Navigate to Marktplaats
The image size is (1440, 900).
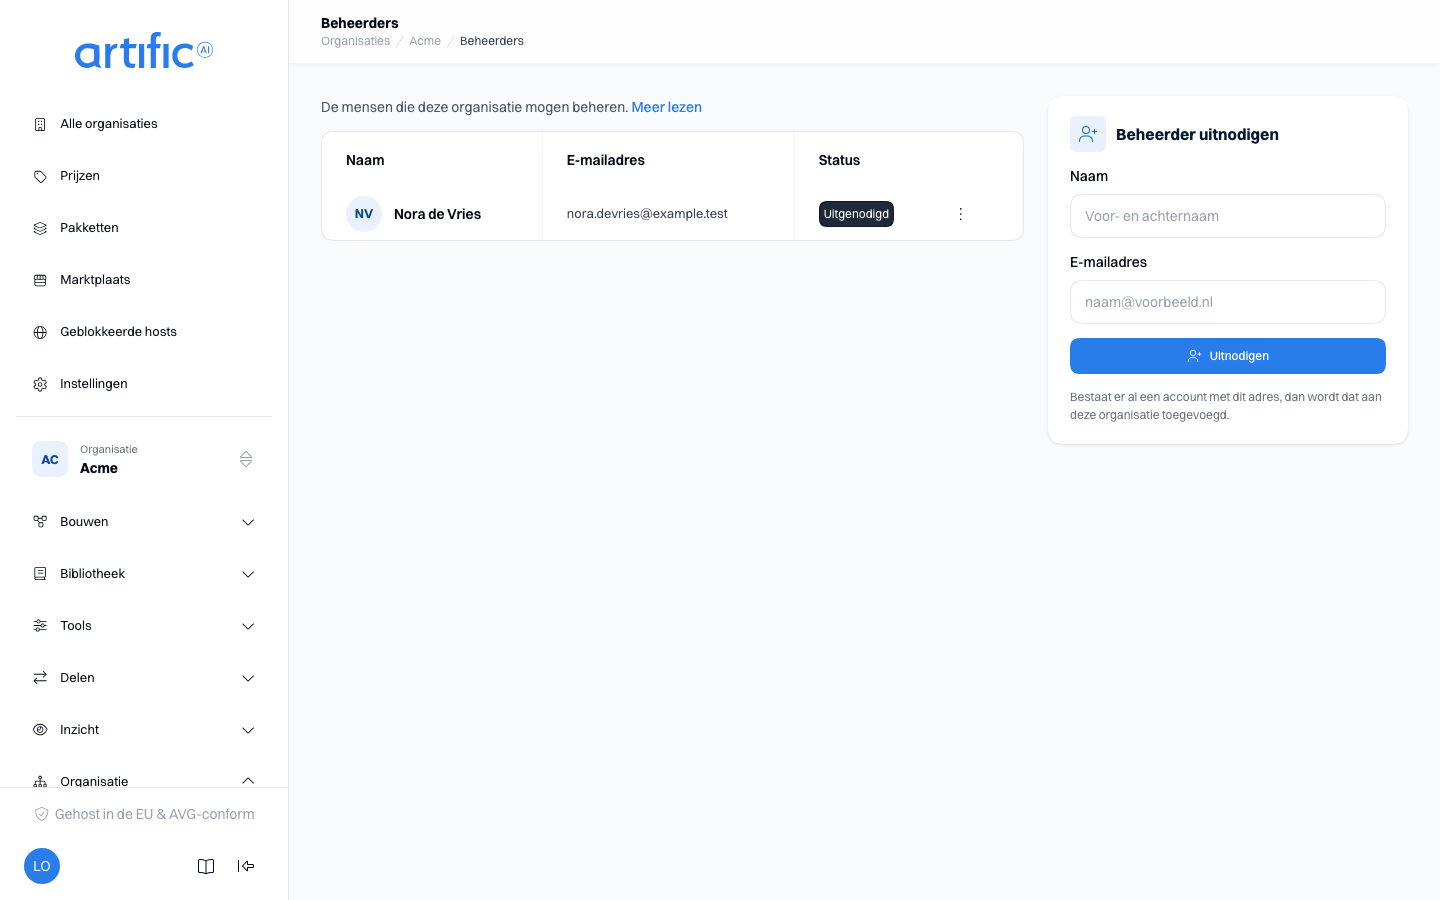[144, 280]
